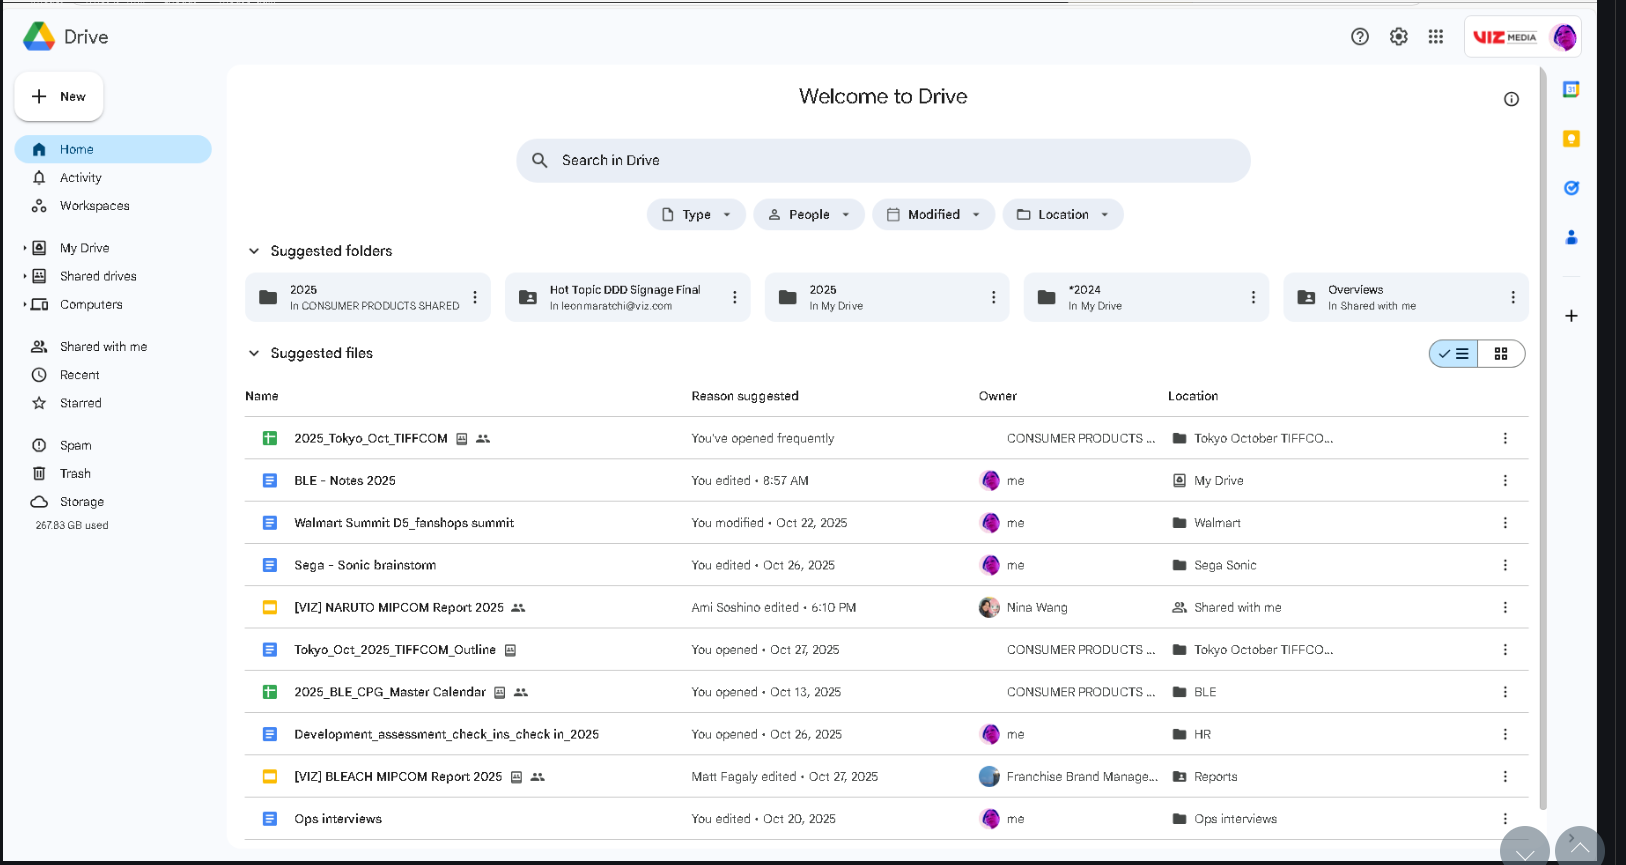Screen dimensions: 1626x865
Task: Open the Google apps grid launcher
Action: pyautogui.click(x=1435, y=37)
